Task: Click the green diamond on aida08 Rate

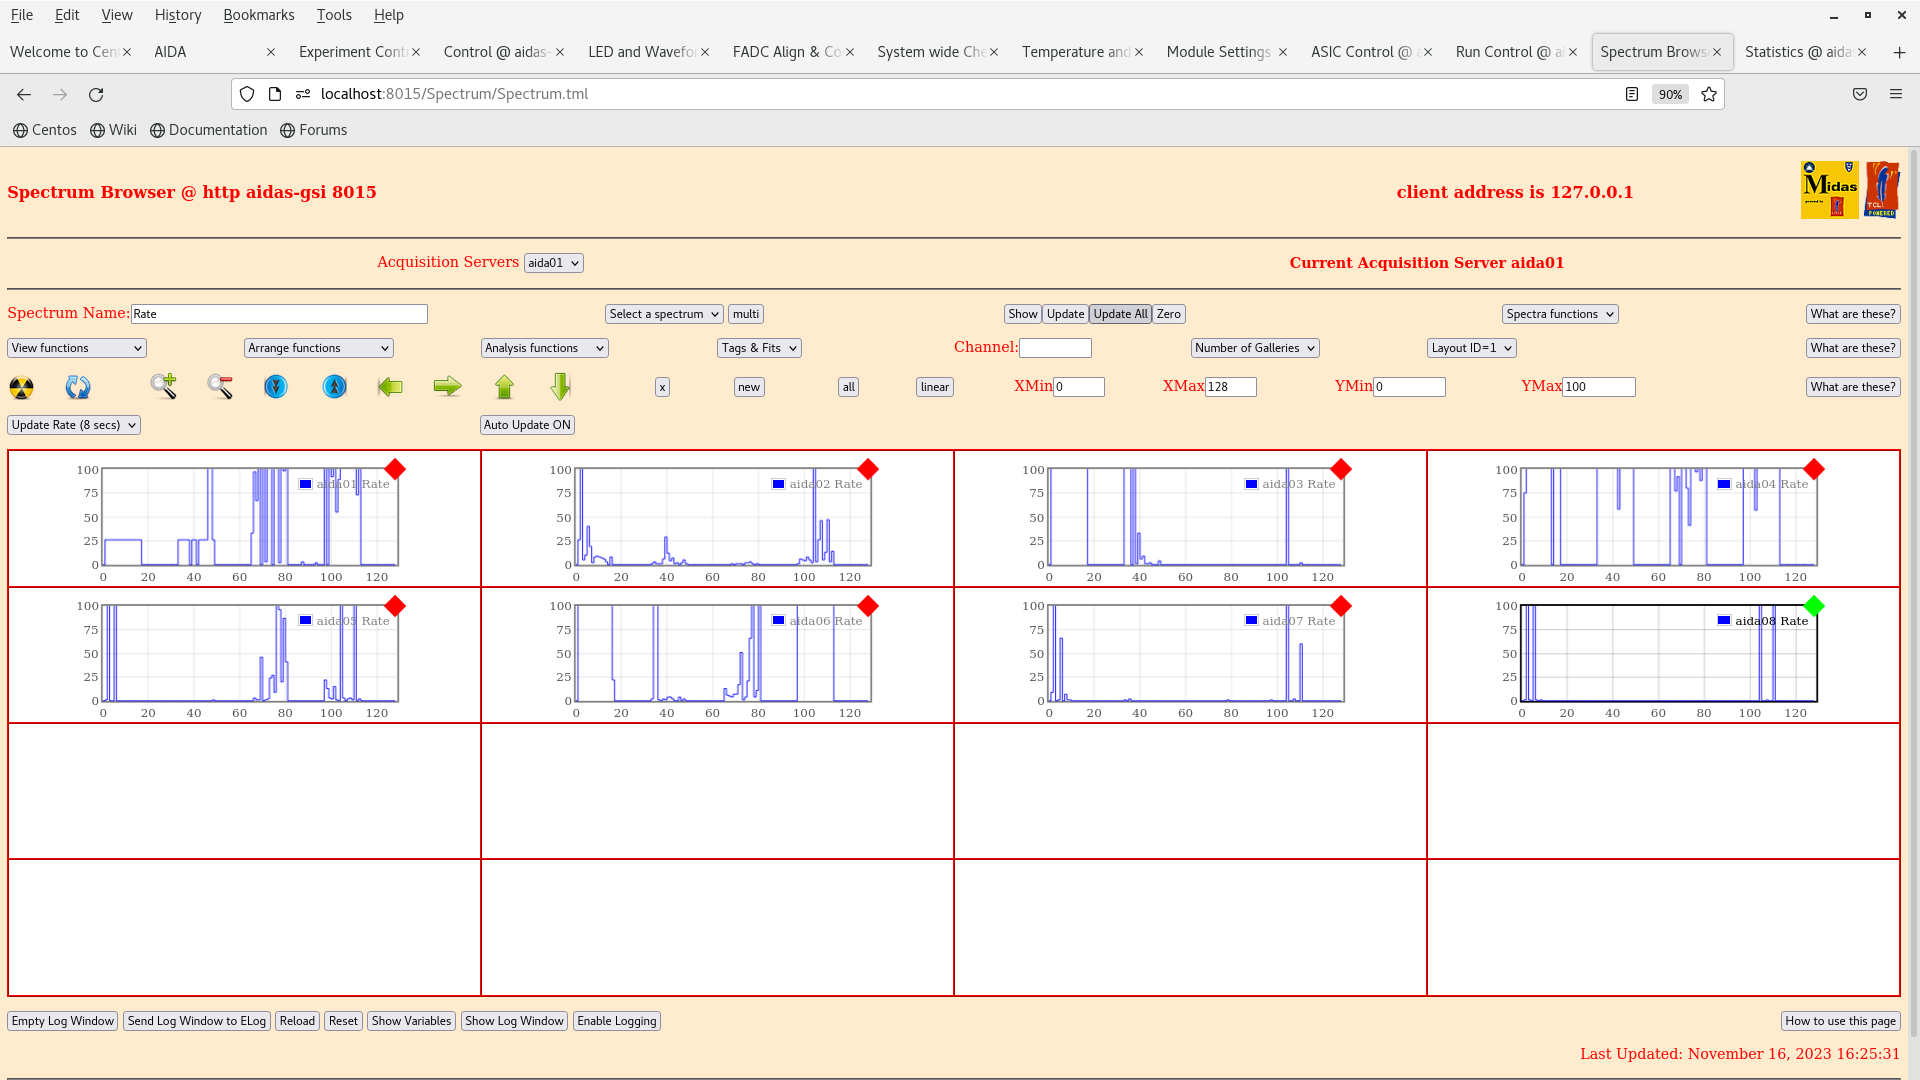Action: pos(1814,606)
